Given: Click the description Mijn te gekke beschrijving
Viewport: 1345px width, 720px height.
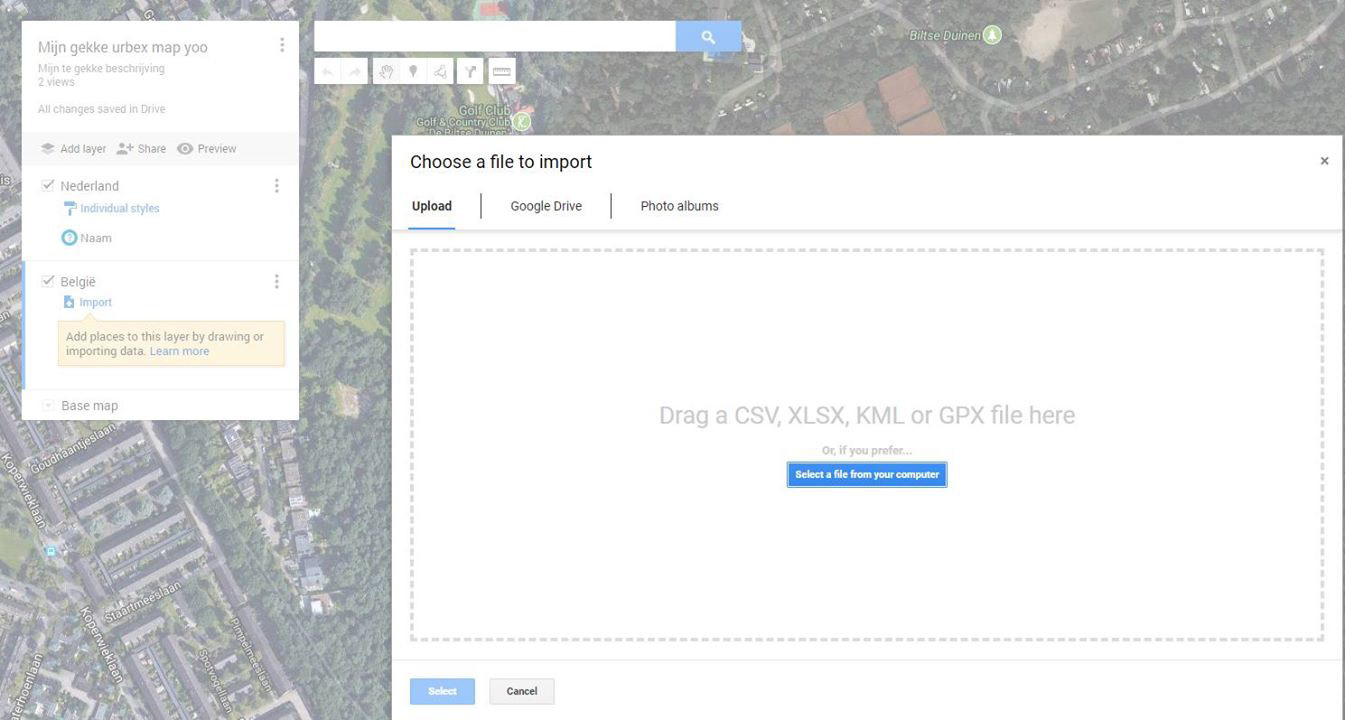Looking at the screenshot, I should tap(101, 69).
